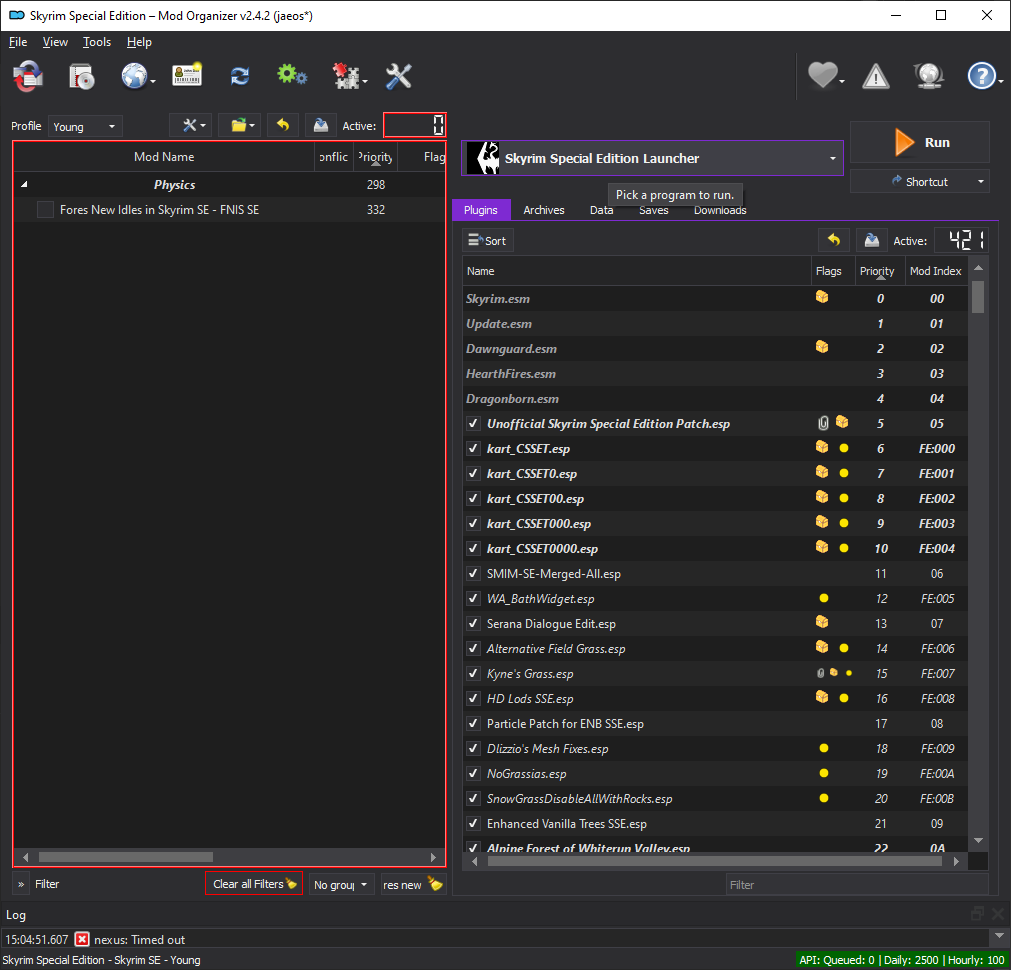This screenshot has height=970, width=1011.
Task: Open the Notifications warning triangle icon
Action: pyautogui.click(x=876, y=77)
